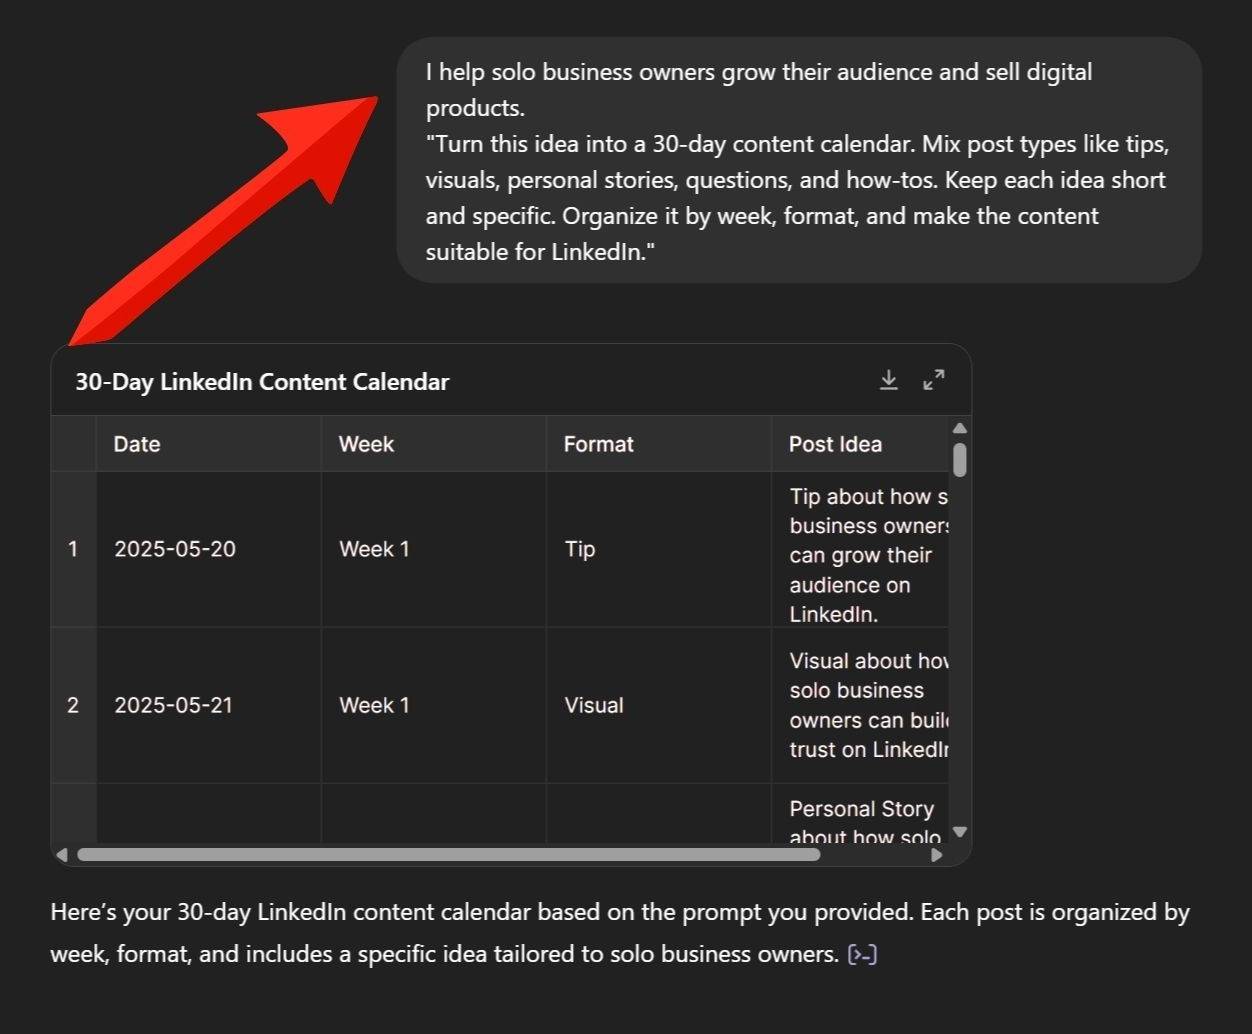This screenshot has width=1252, height=1034.
Task: Click the user prompt message bubble
Action: [799, 161]
